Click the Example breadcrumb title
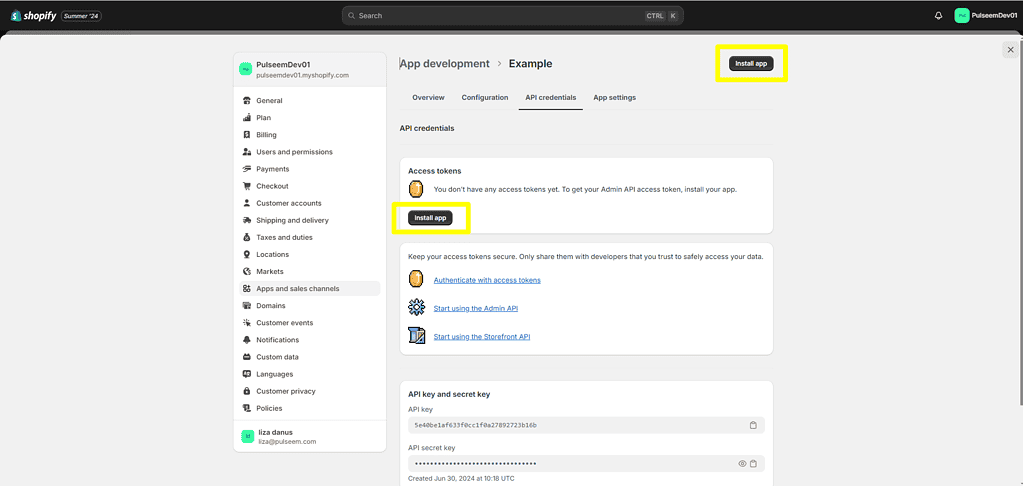 point(530,63)
